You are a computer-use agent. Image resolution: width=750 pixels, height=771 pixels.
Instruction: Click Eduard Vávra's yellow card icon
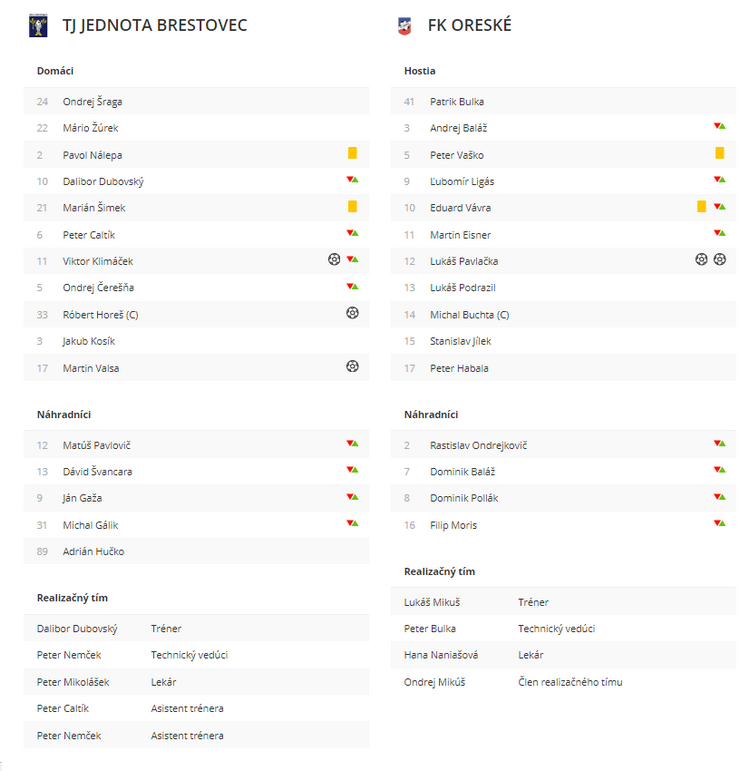[701, 207]
